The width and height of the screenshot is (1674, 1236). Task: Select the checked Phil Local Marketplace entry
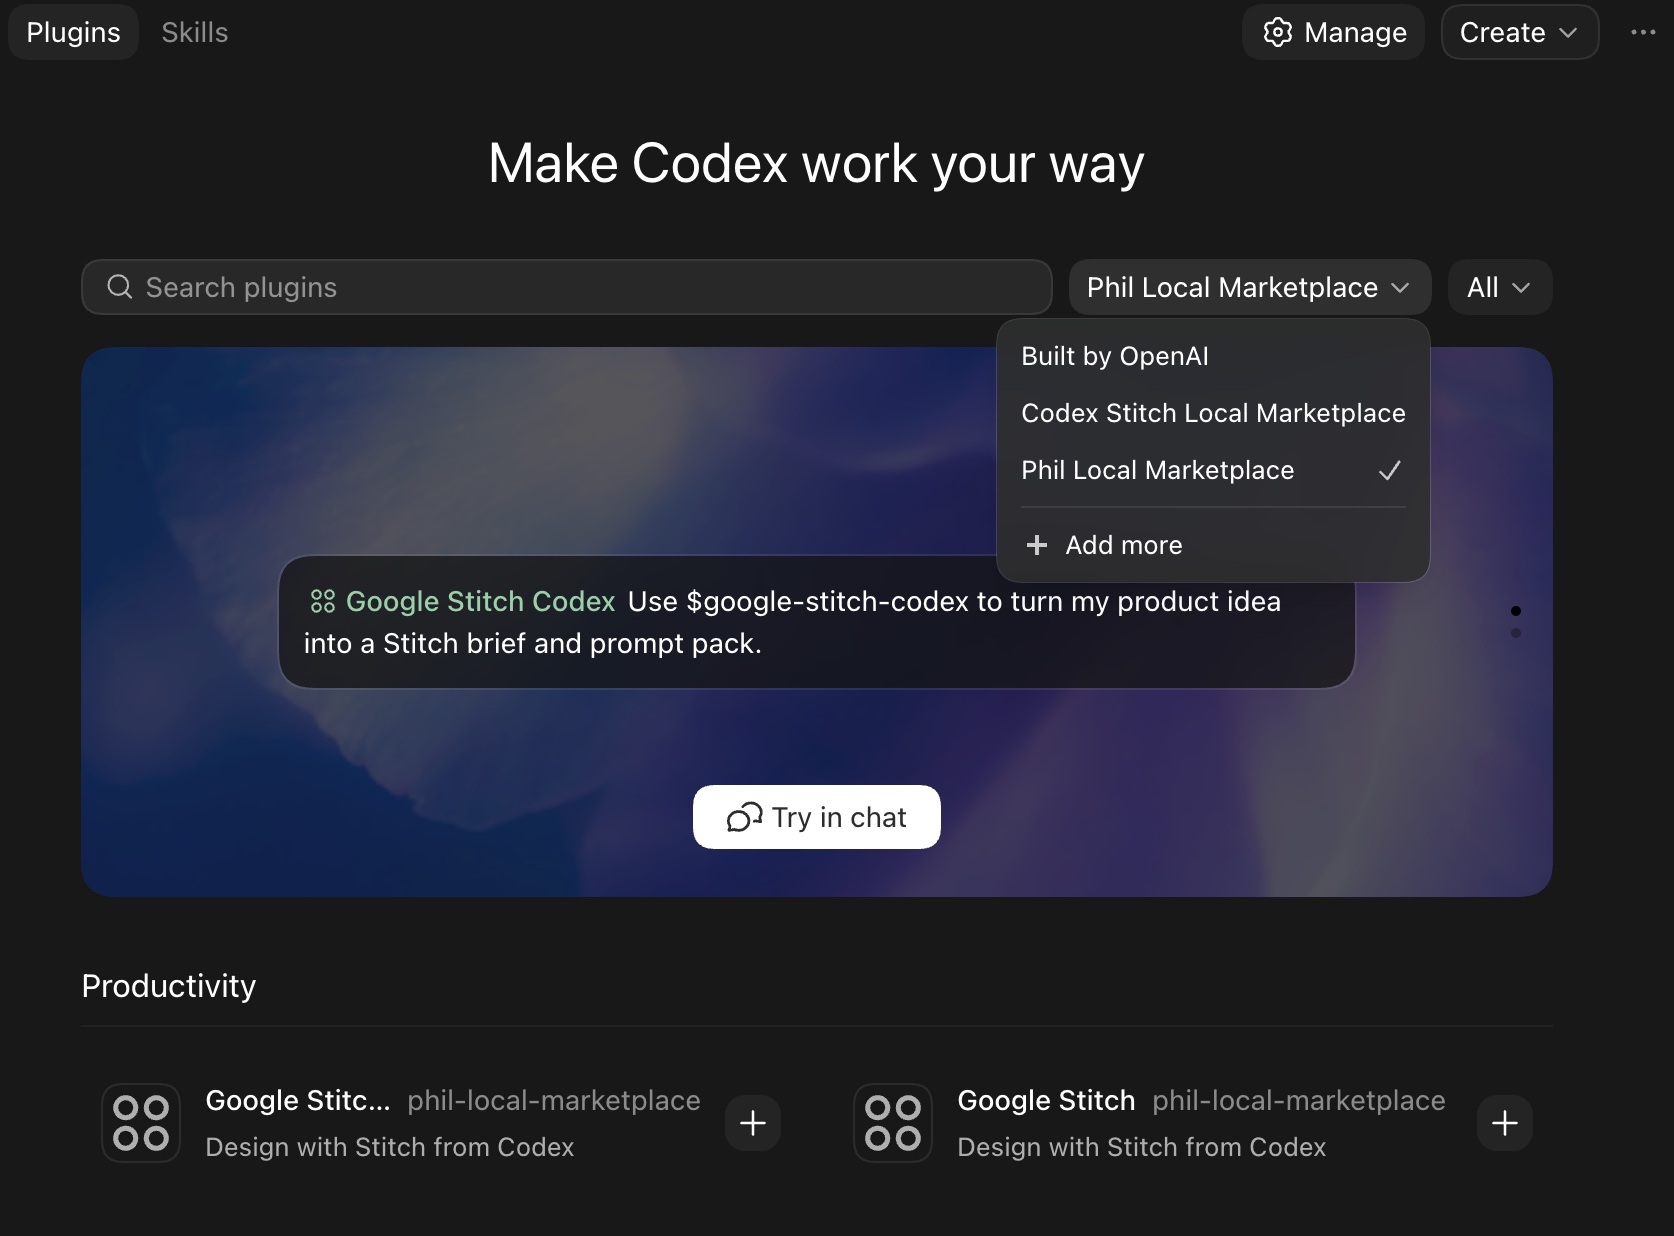click(x=1213, y=470)
